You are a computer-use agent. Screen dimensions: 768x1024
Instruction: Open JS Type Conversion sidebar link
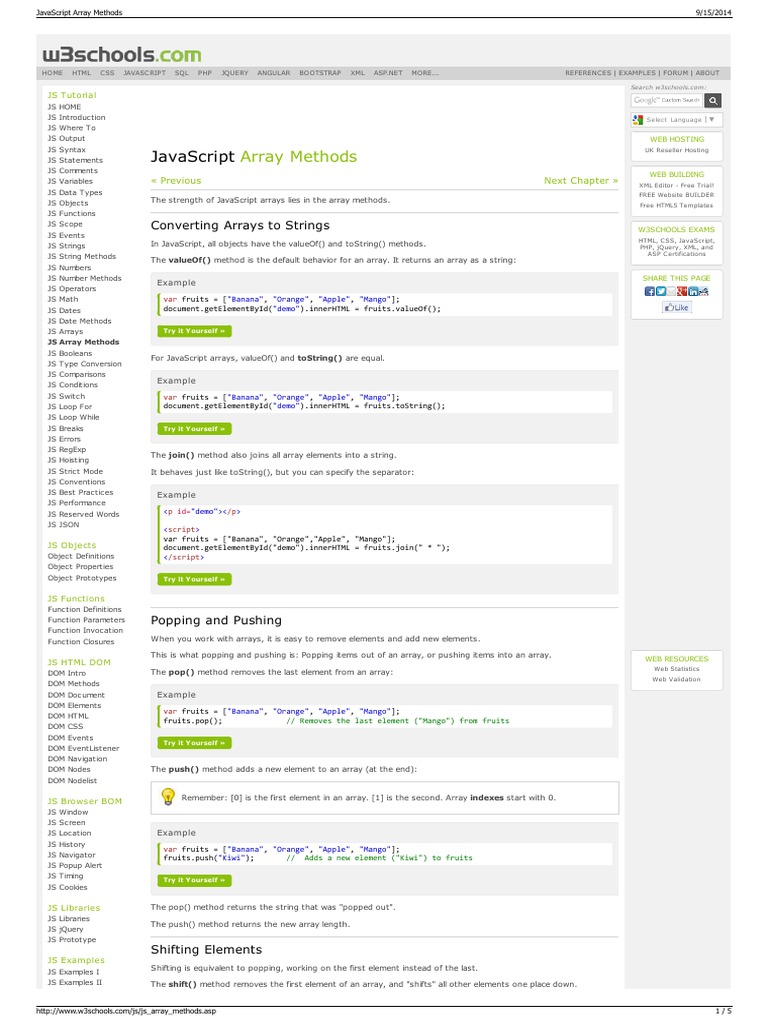tap(85, 364)
